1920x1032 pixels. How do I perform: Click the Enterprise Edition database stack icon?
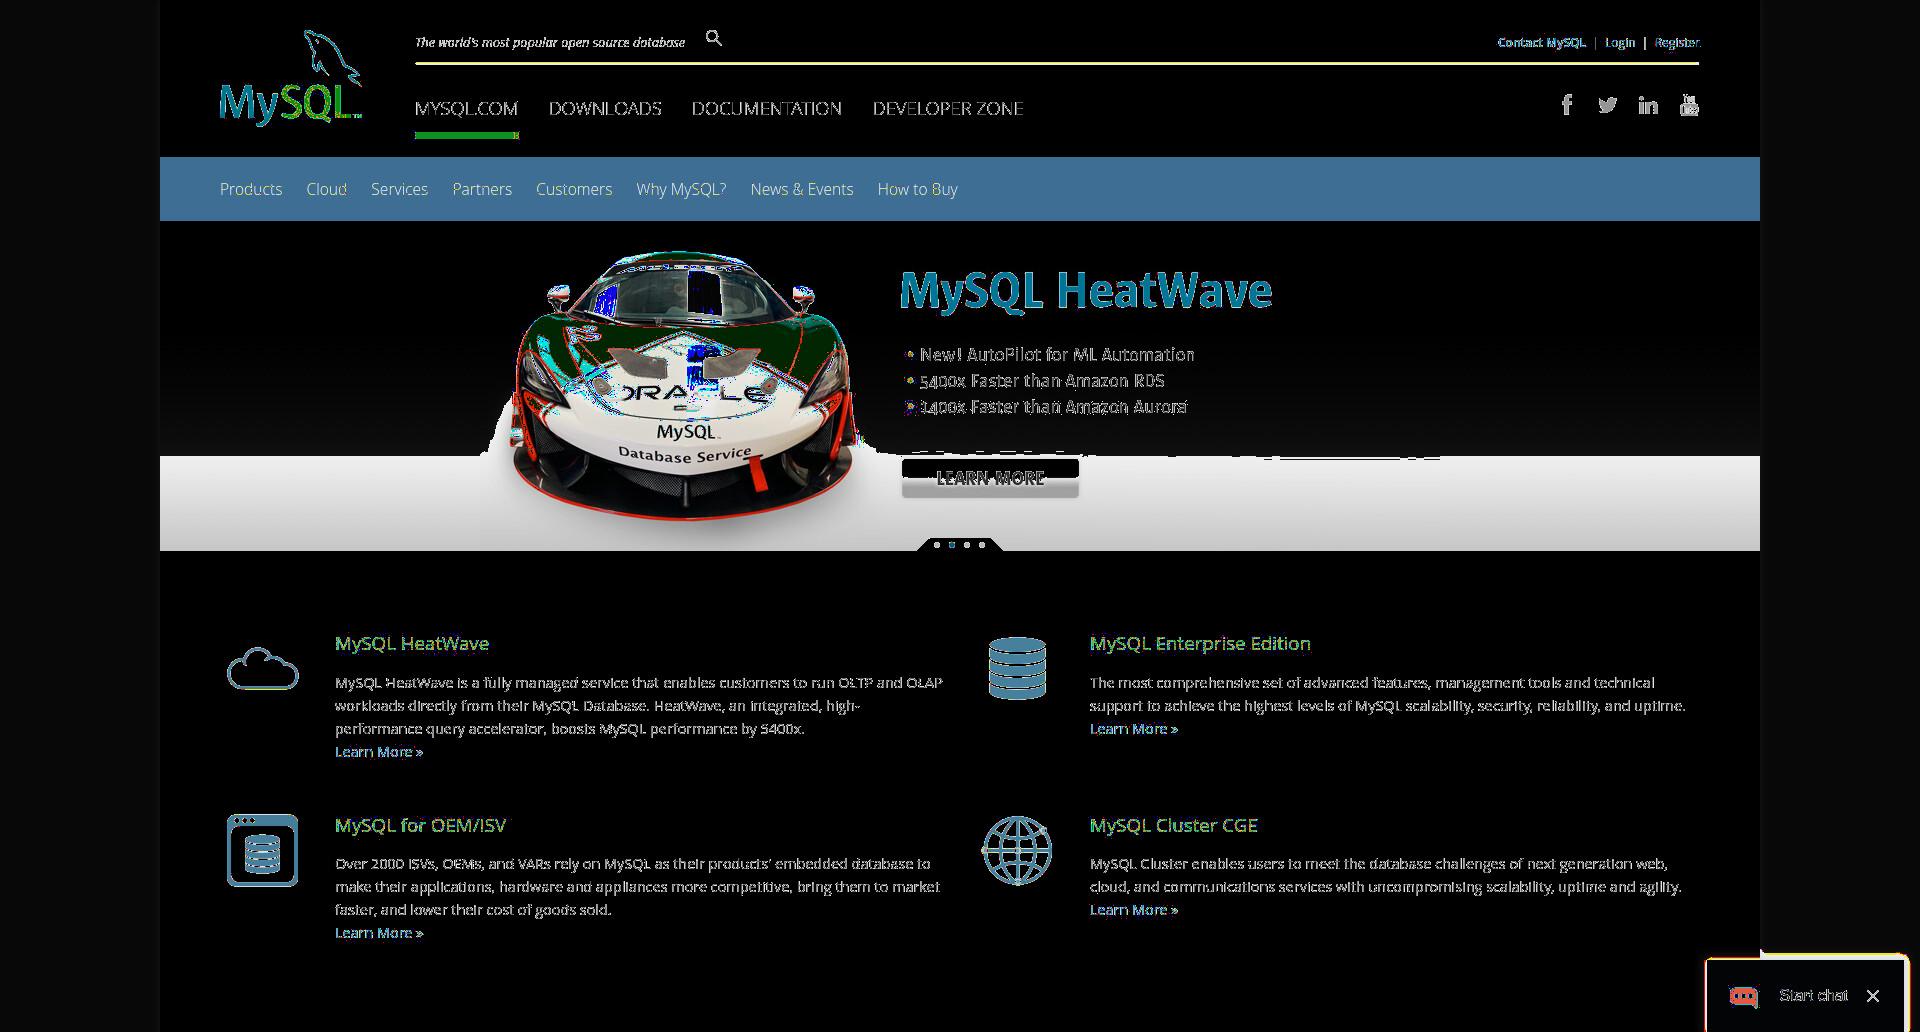click(x=1017, y=668)
